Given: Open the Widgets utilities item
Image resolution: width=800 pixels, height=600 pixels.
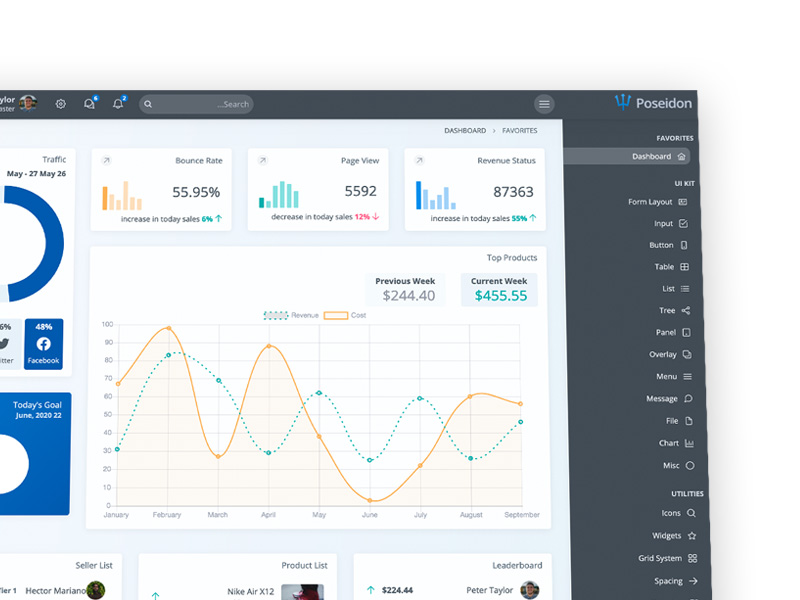Looking at the screenshot, I should point(674,536).
